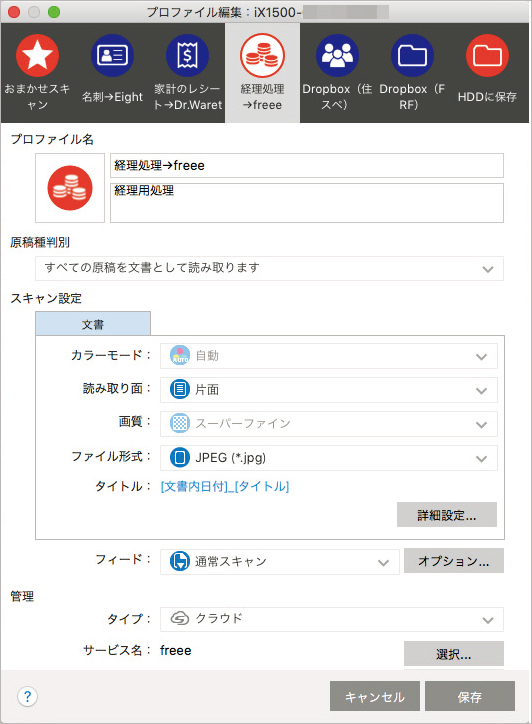Select the 経理処理→freee coins profile icon
The image size is (532, 724).
point(262,55)
